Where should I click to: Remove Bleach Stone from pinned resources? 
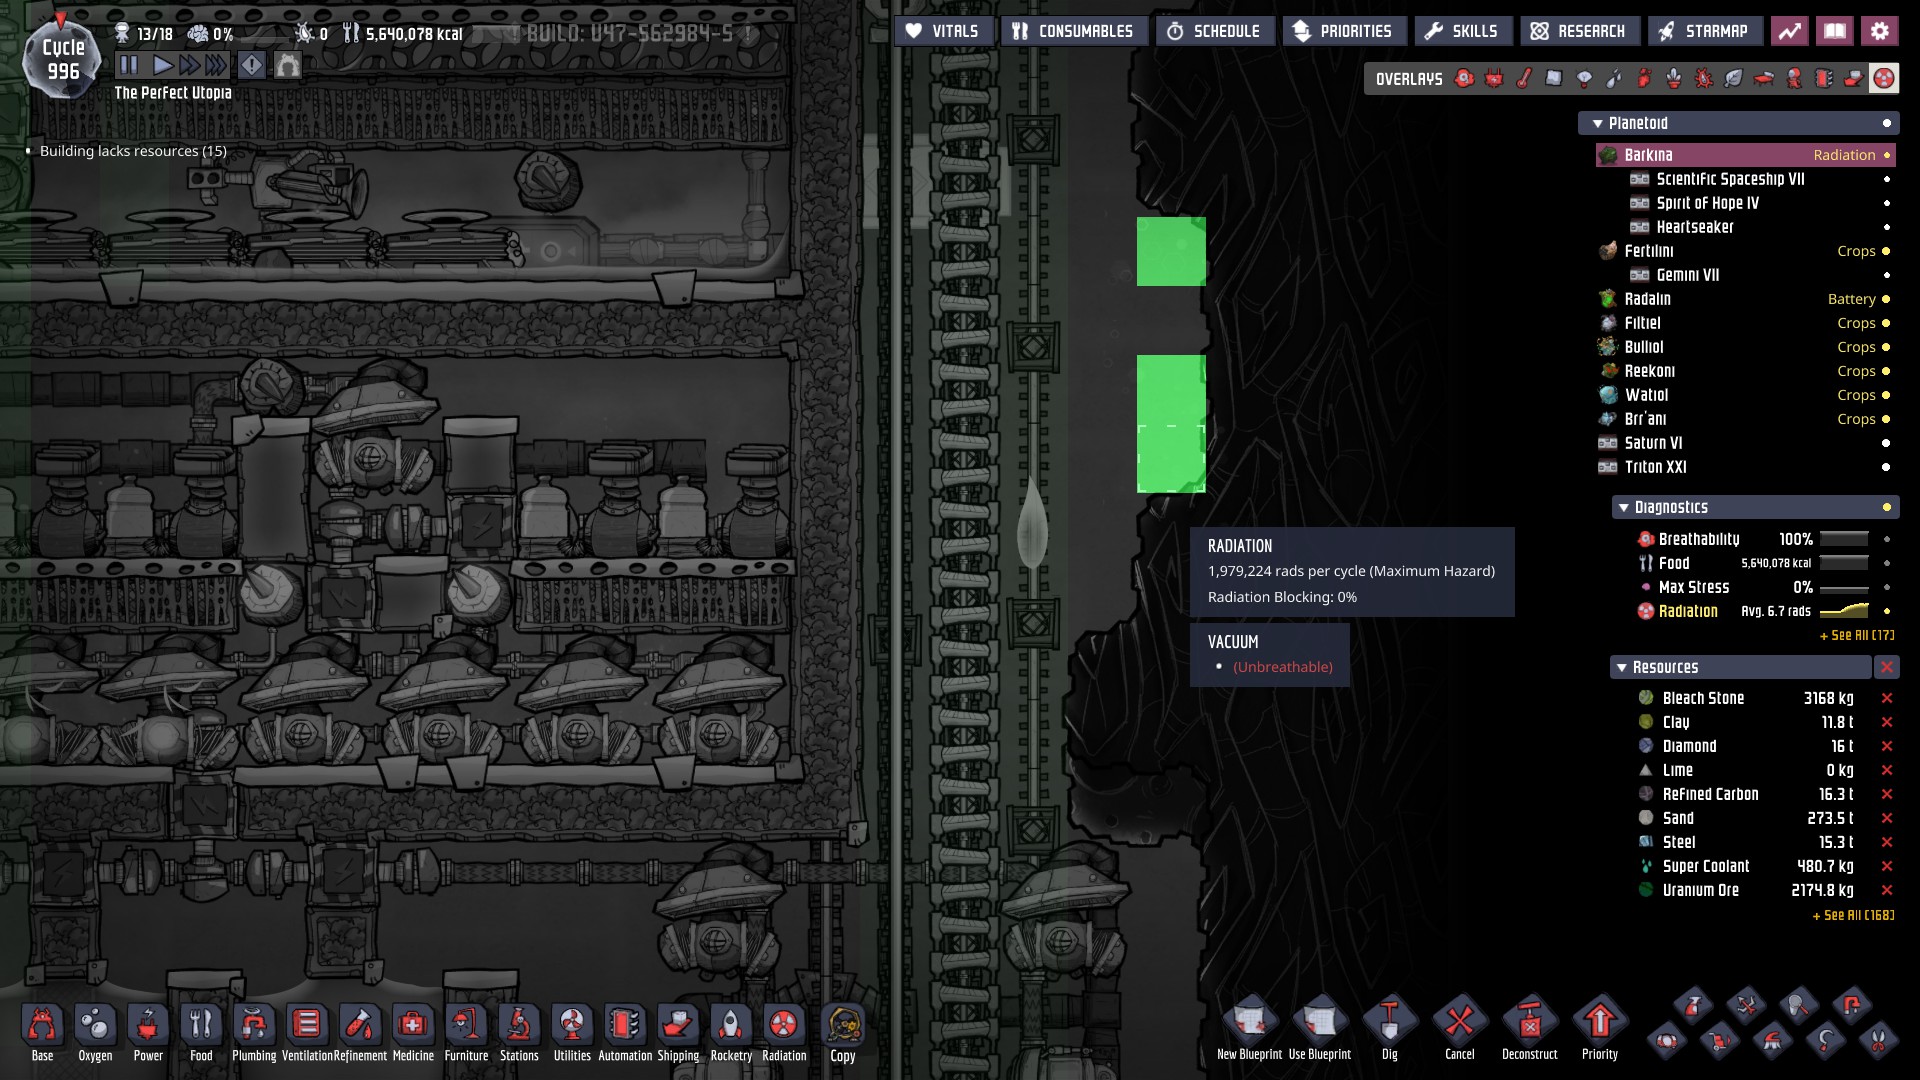[1886, 698]
